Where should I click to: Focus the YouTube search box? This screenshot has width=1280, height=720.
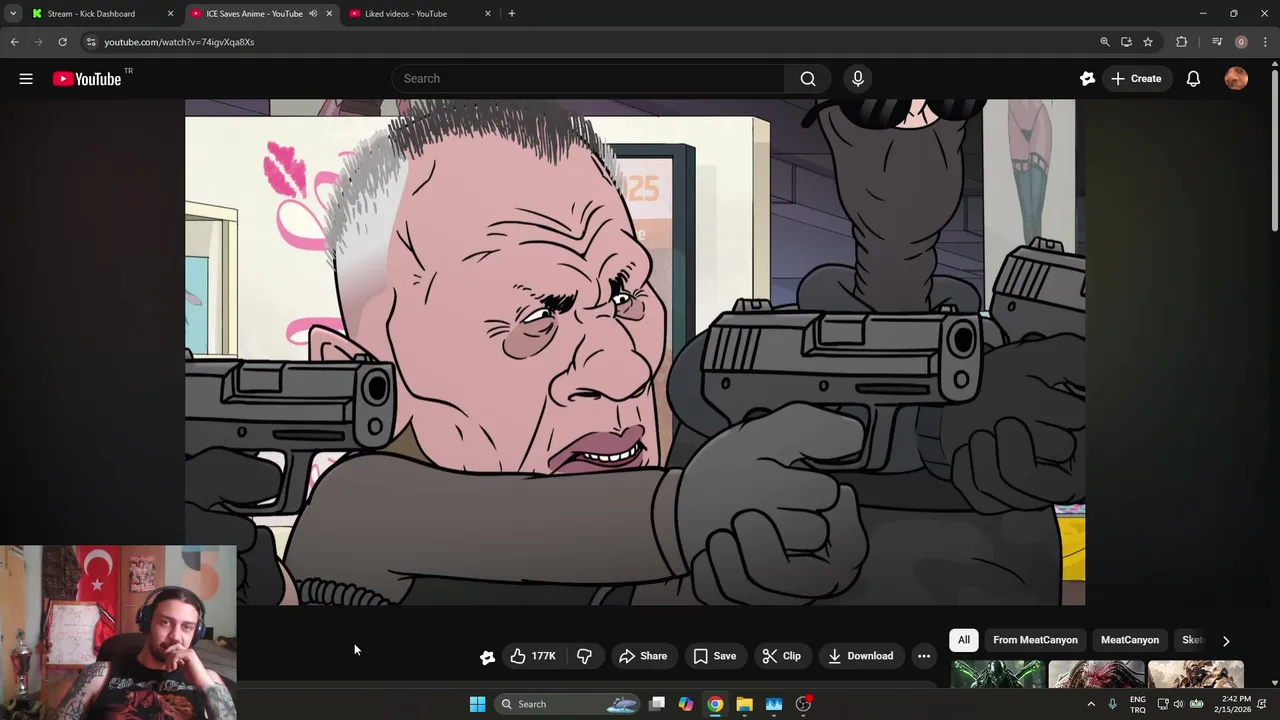pos(588,79)
